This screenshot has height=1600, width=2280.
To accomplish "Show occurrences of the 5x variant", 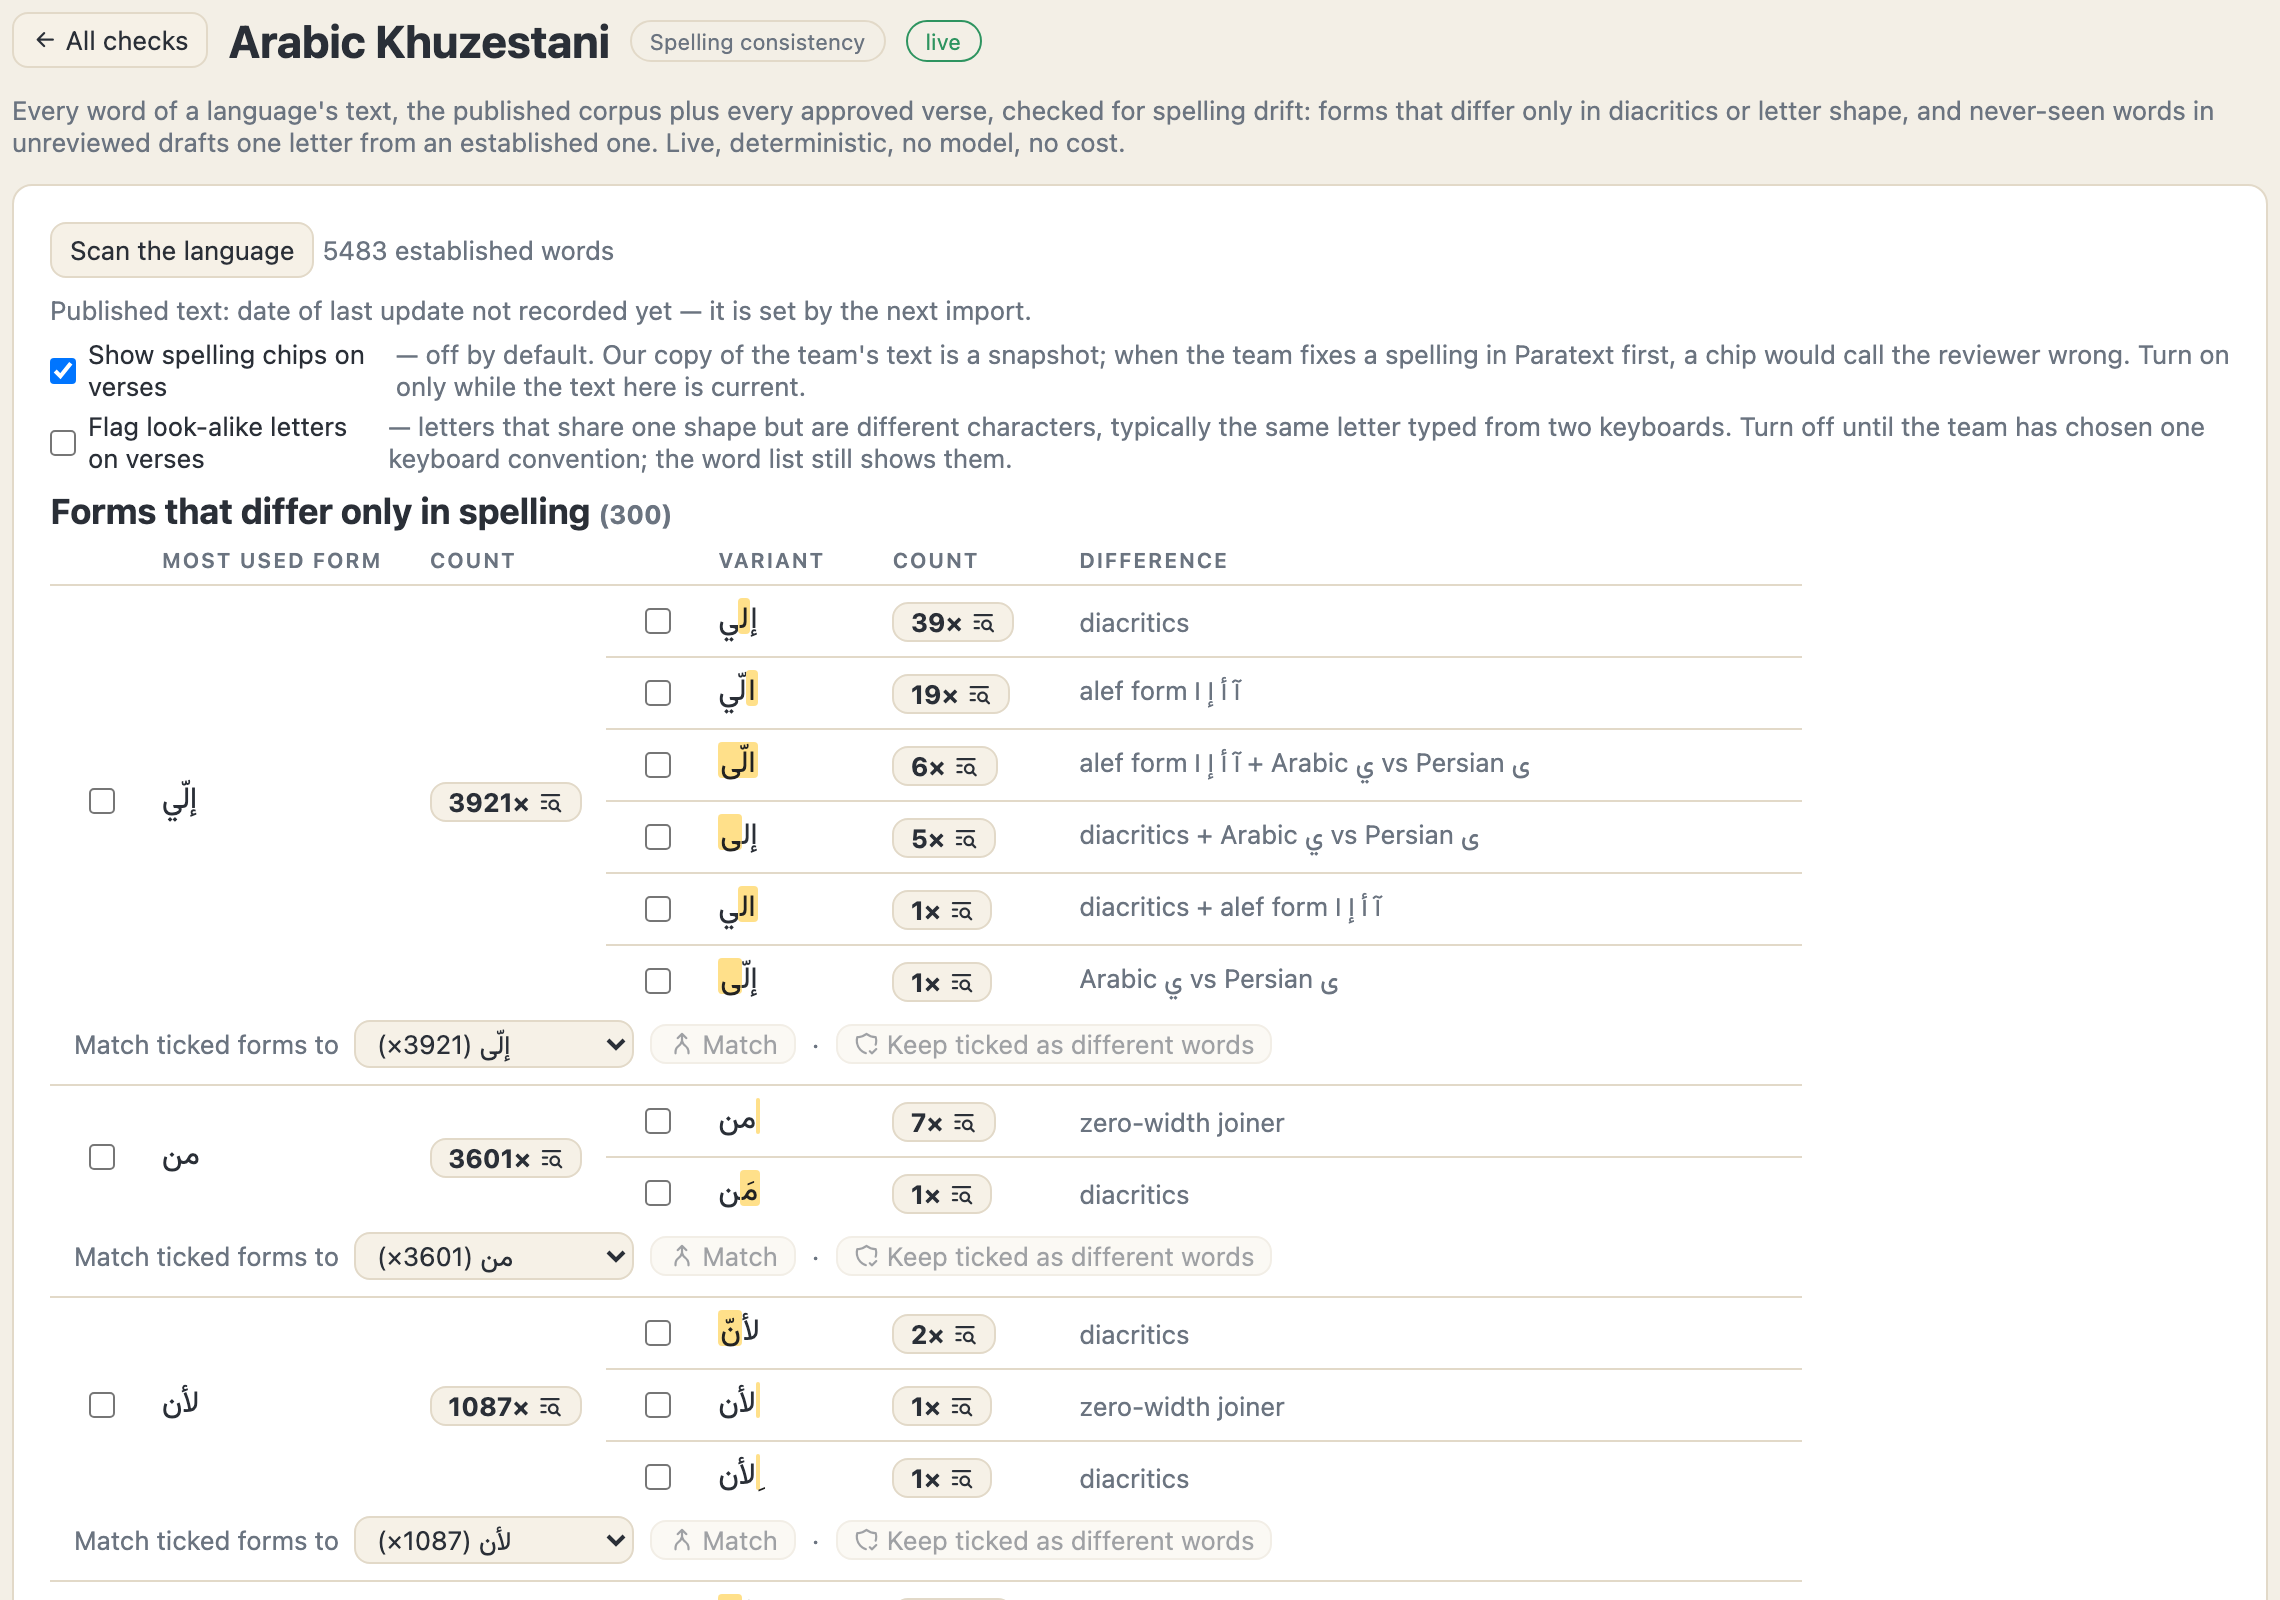I will pyautogui.click(x=943, y=838).
